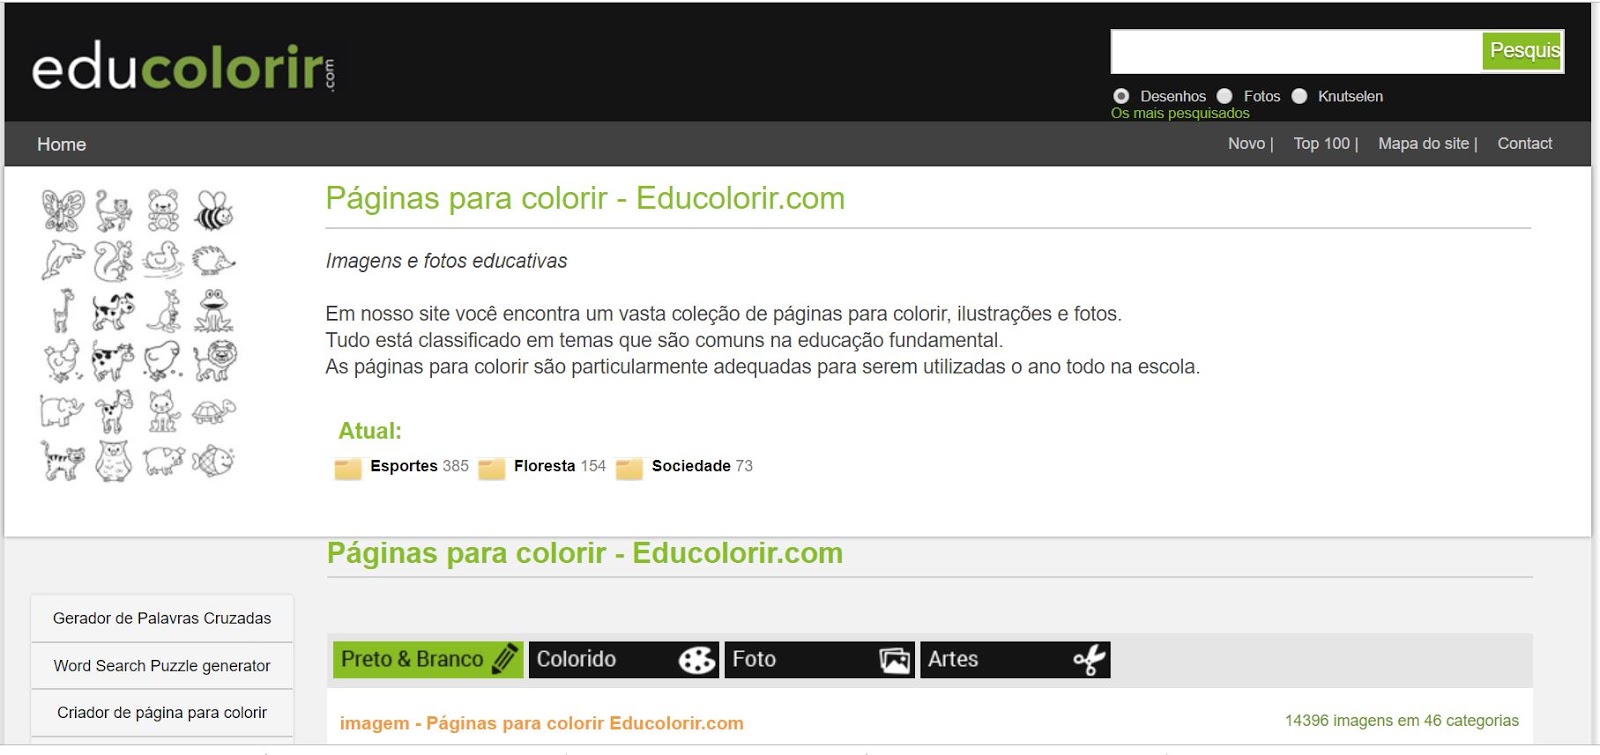Click the cow drawing

click(x=113, y=361)
